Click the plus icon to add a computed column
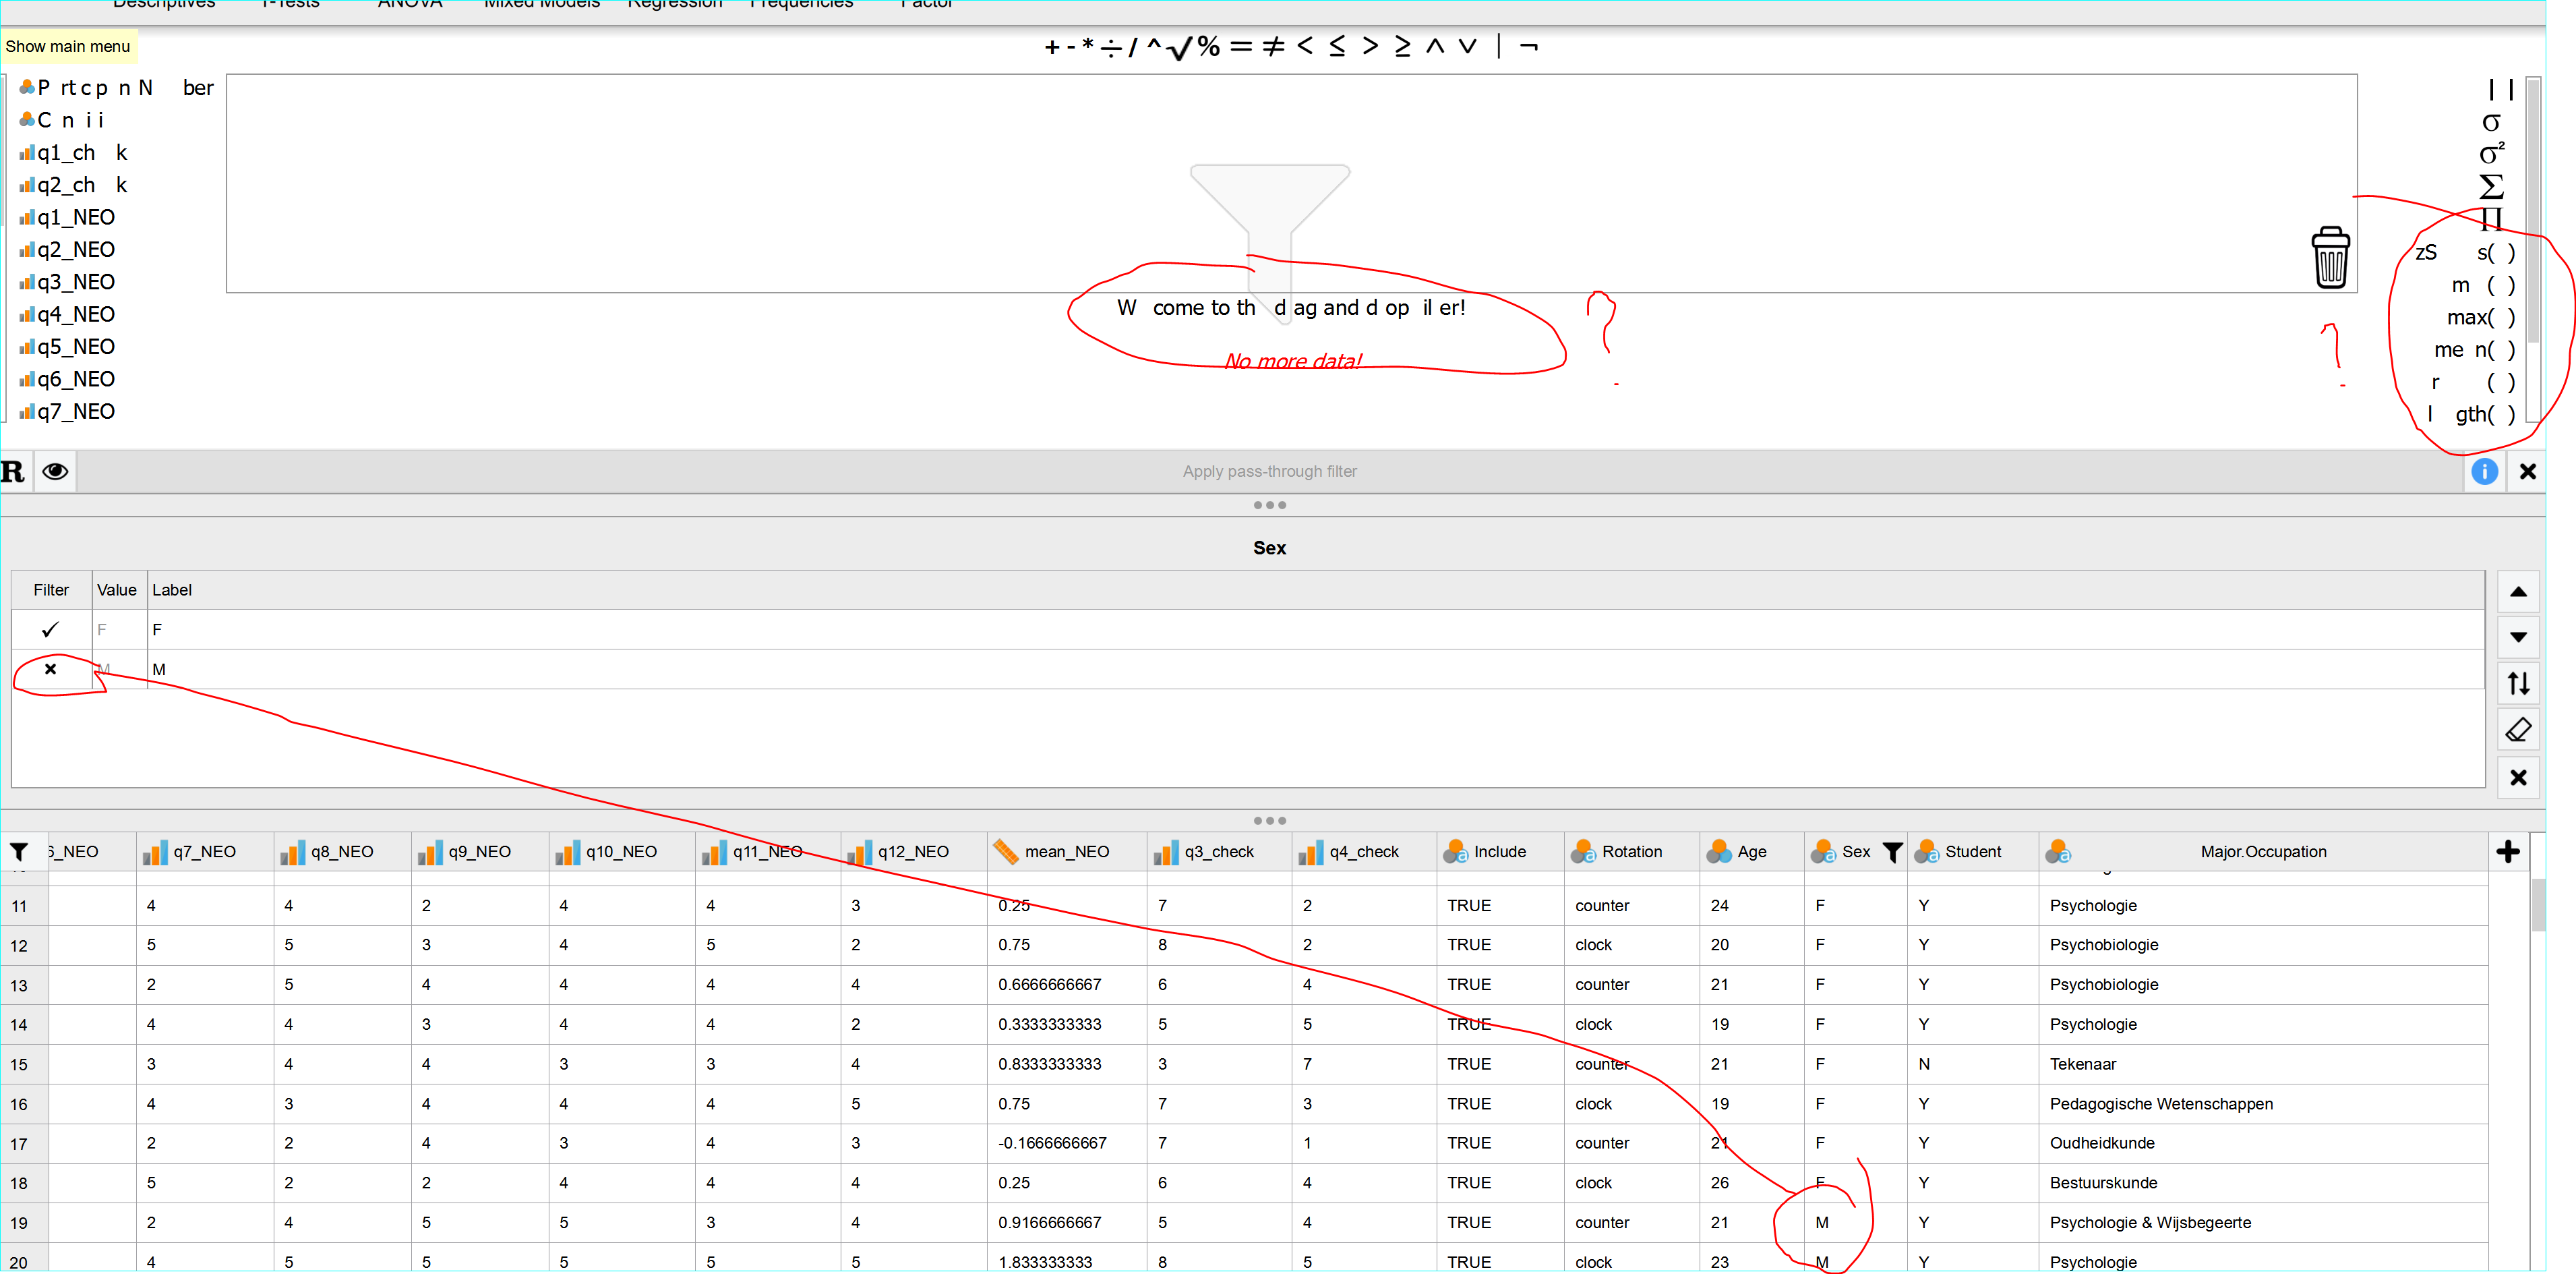Viewport: 2576px width, 1274px height. coord(2509,851)
